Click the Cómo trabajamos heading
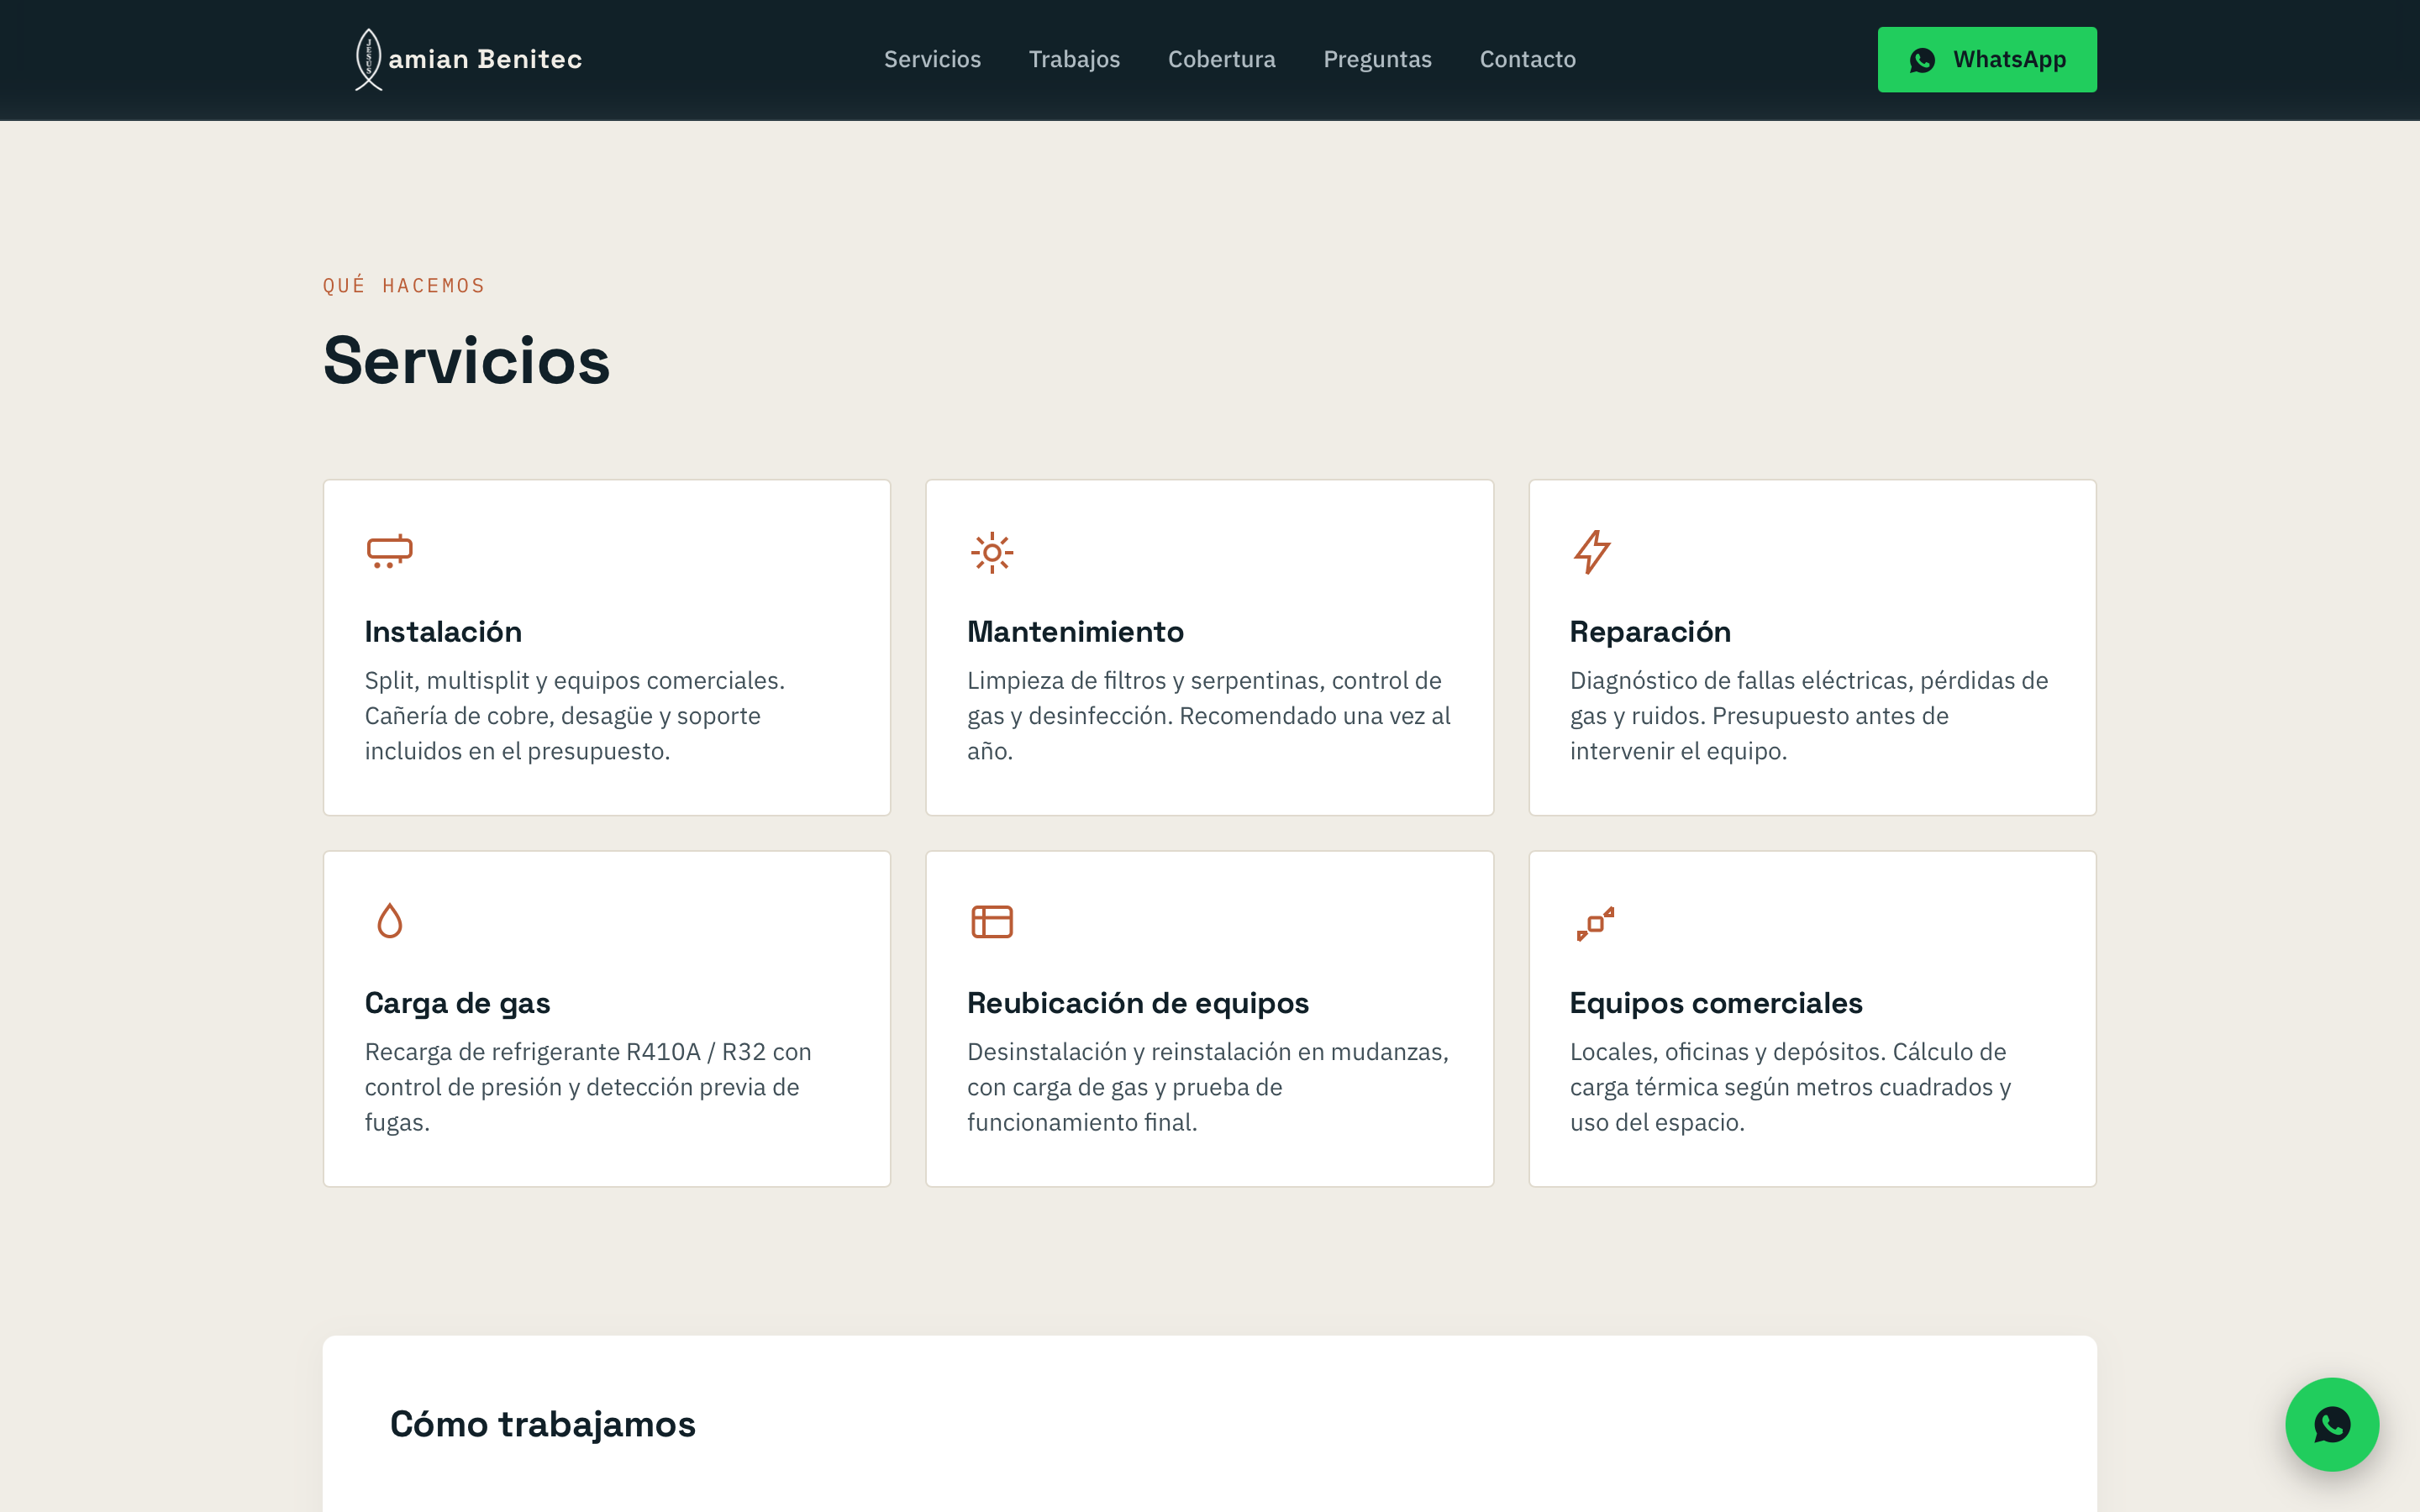The image size is (2420, 1512). (542, 1424)
